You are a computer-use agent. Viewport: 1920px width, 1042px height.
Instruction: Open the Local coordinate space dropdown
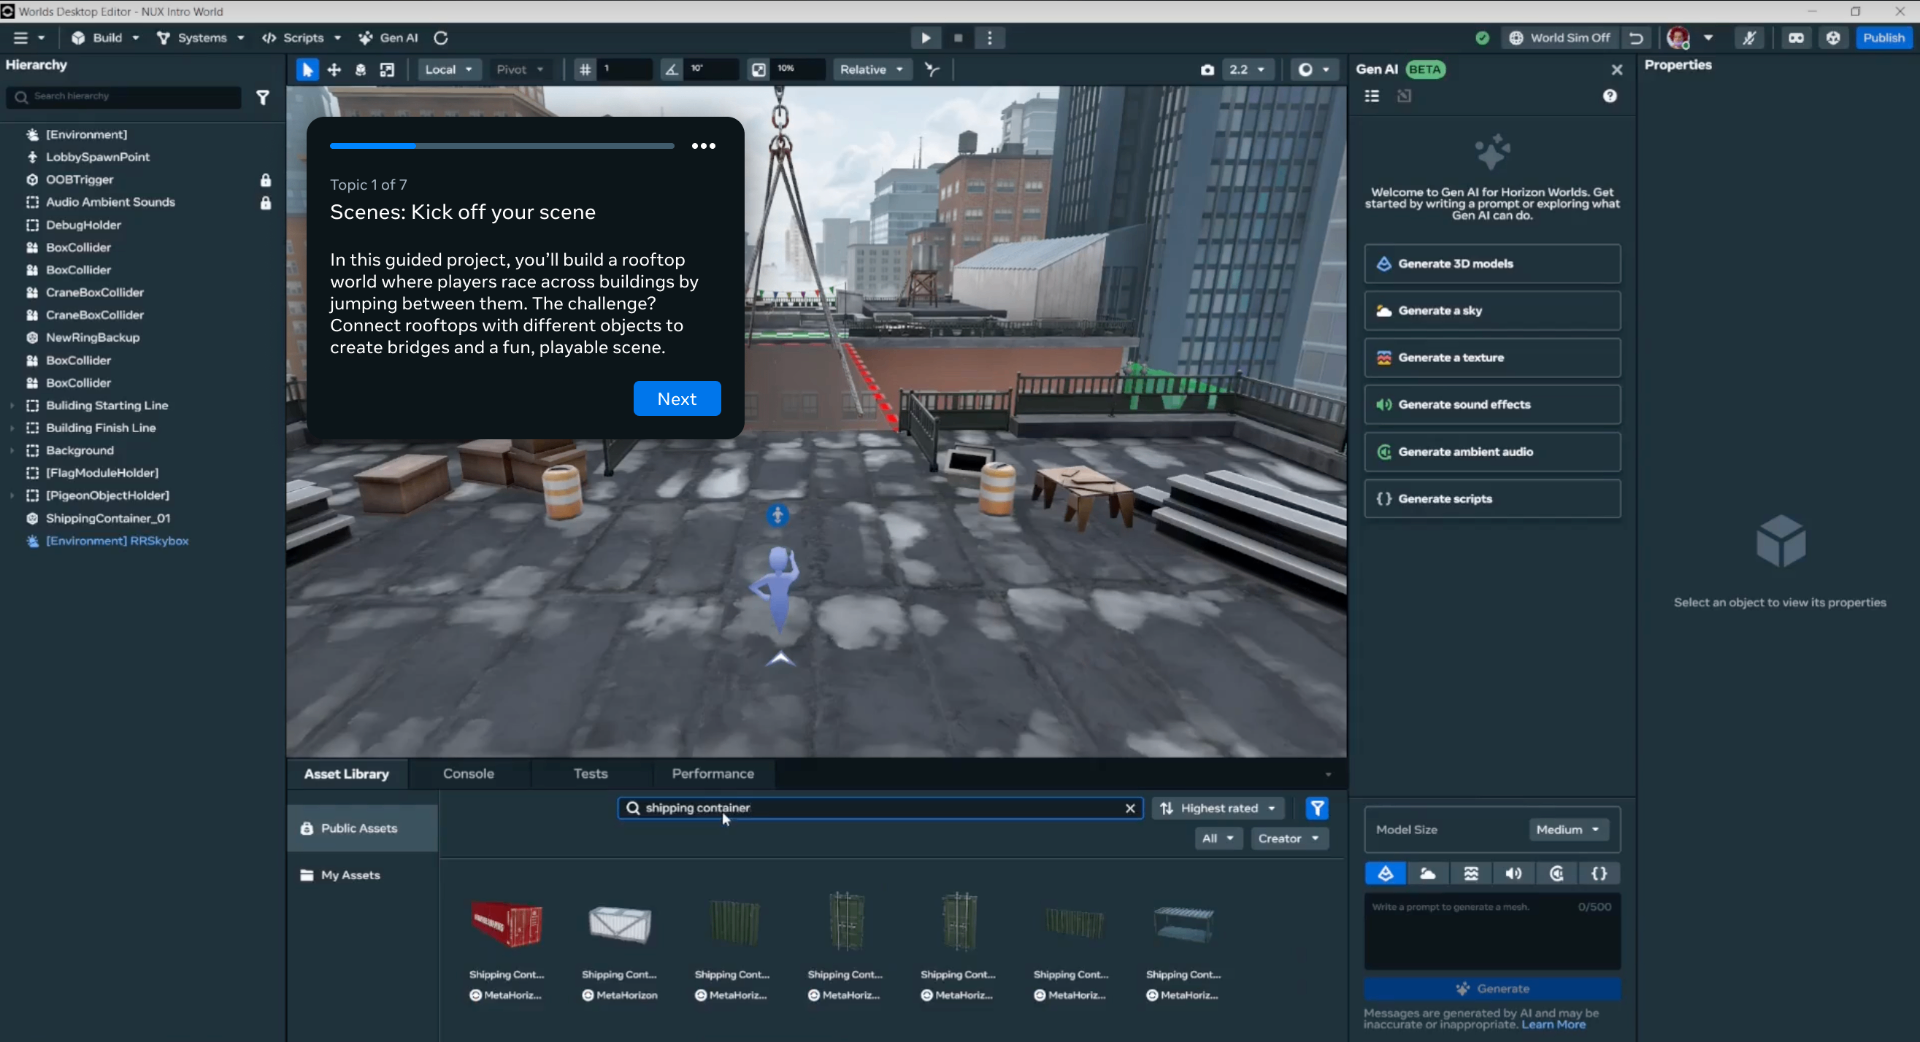point(448,70)
